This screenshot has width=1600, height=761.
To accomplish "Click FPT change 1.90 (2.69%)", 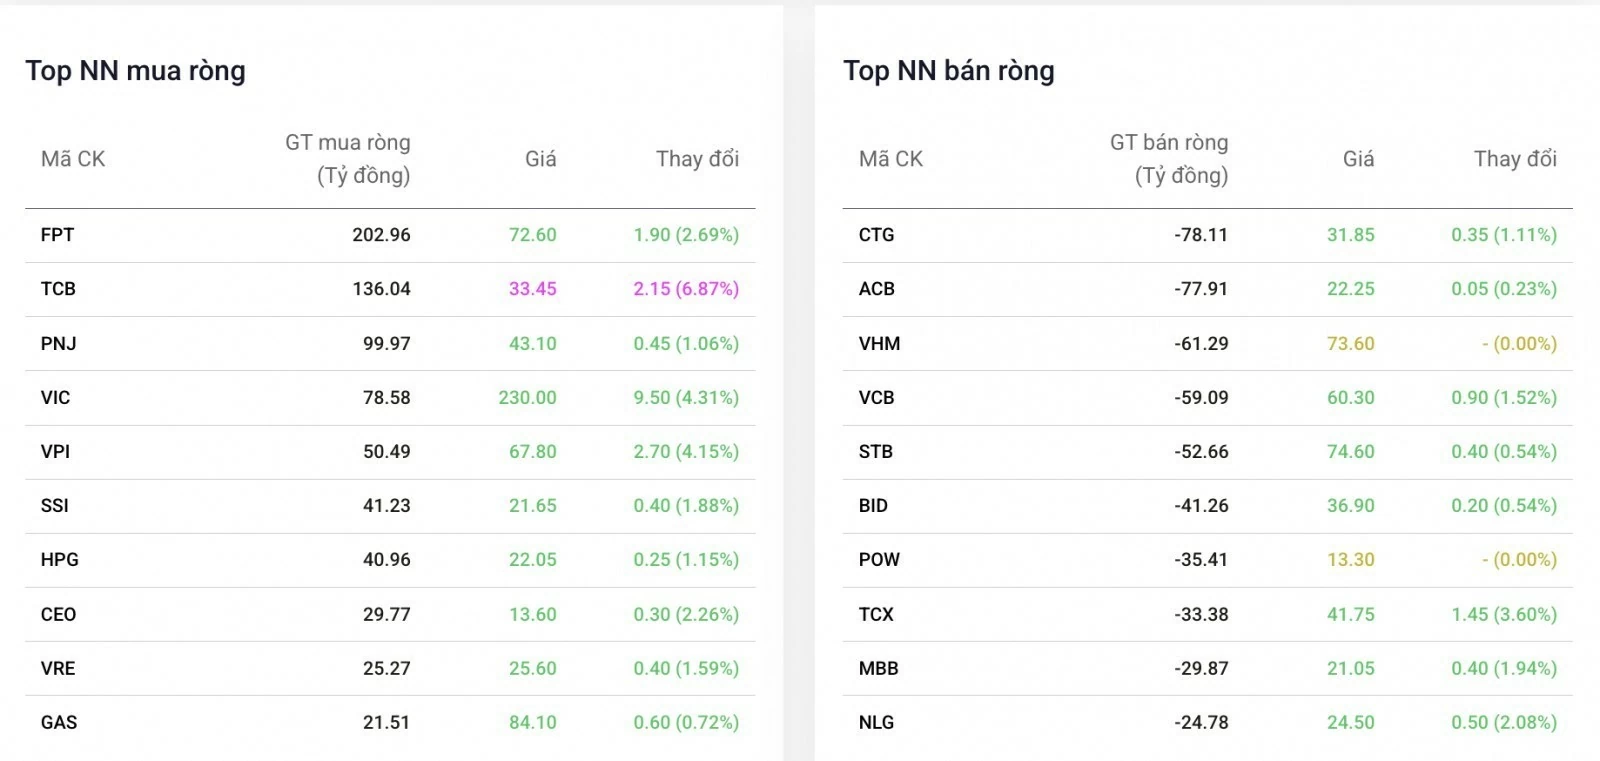I will tap(686, 235).
